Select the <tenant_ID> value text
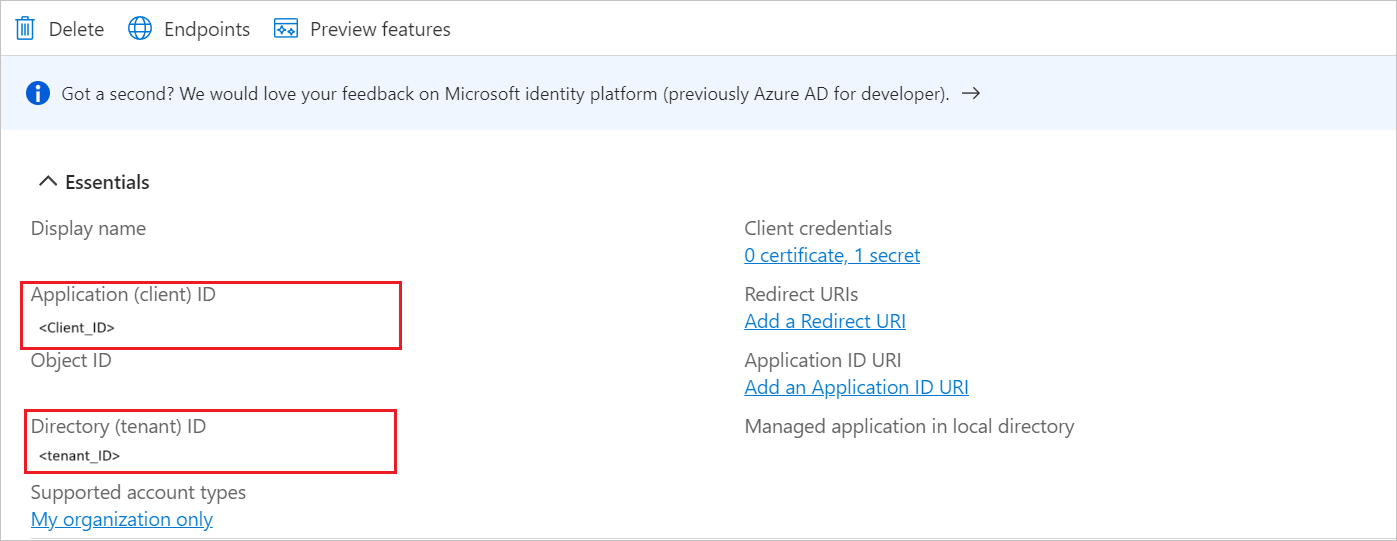1397x541 pixels. 79,456
